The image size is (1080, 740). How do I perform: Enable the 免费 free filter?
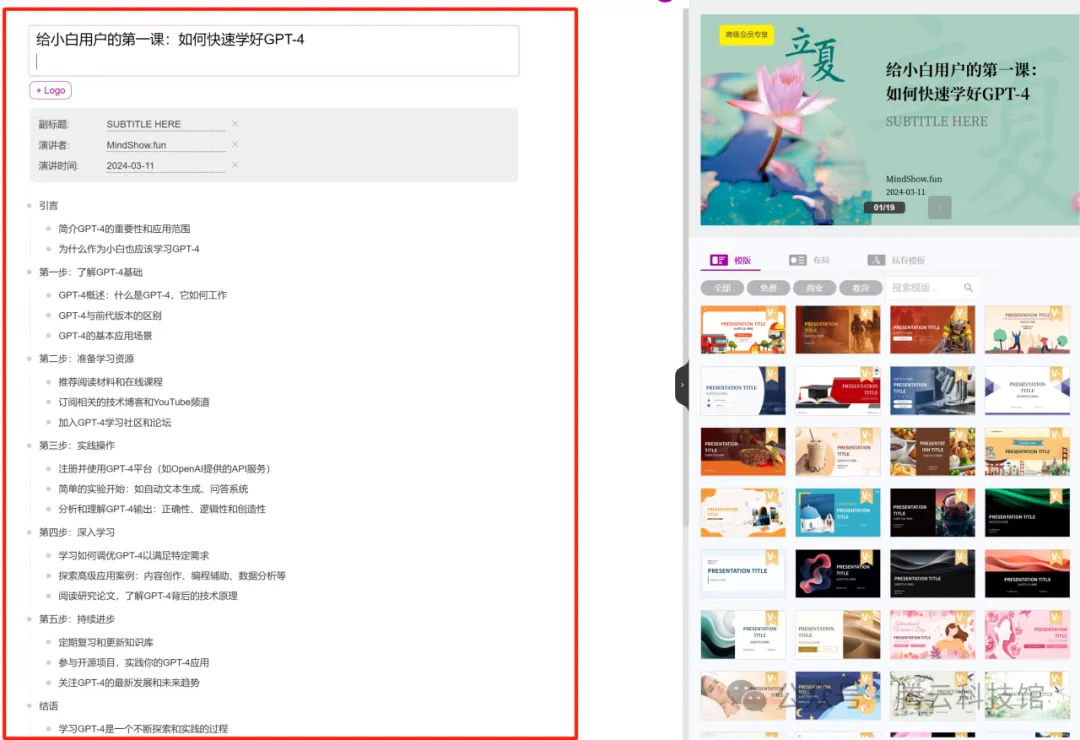tap(767, 287)
